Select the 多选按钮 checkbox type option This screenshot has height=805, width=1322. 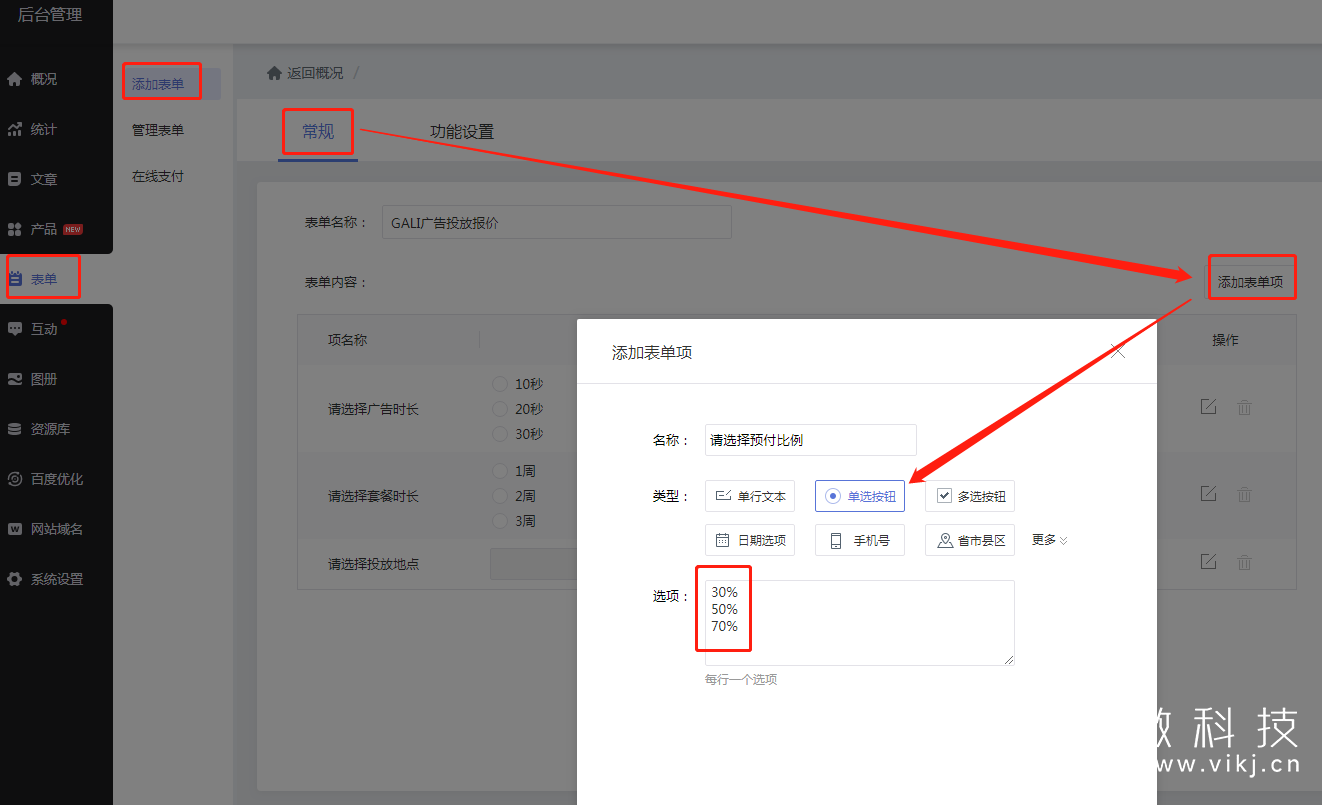(970, 496)
